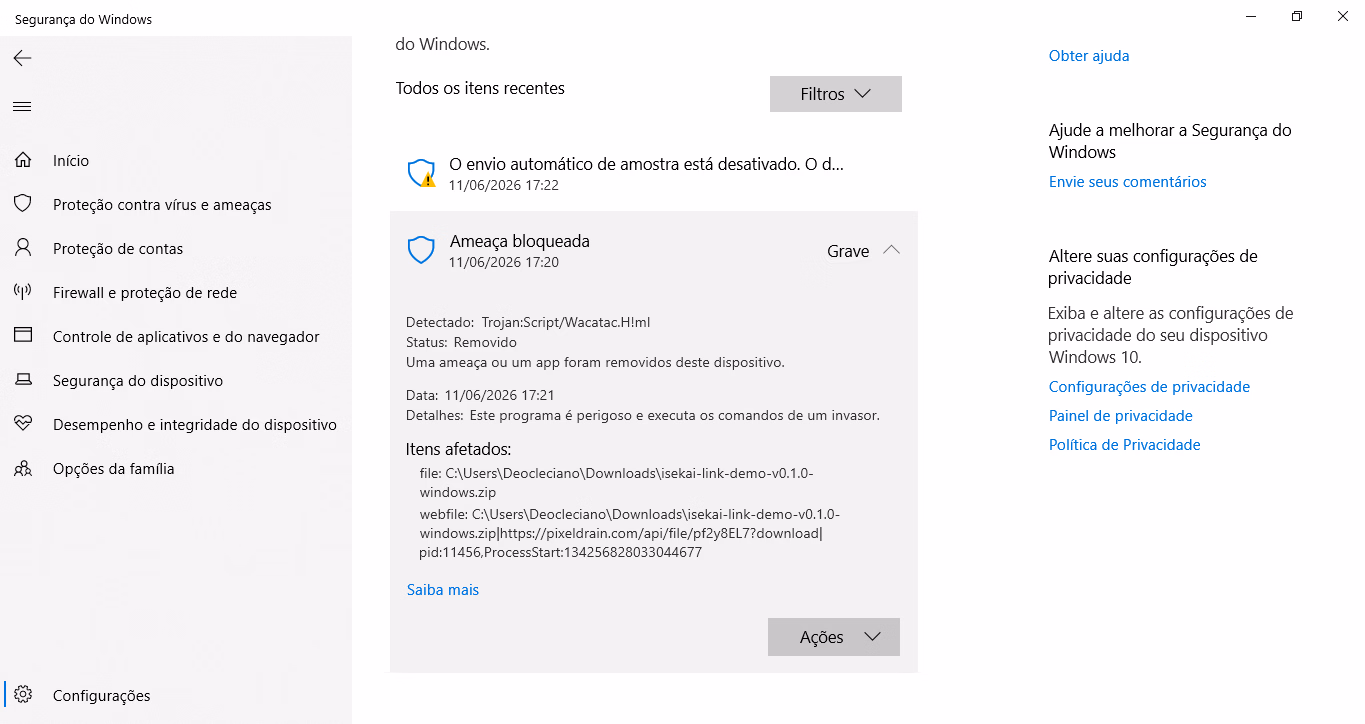
Task: Click Envie seus comentários link
Action: (1128, 182)
